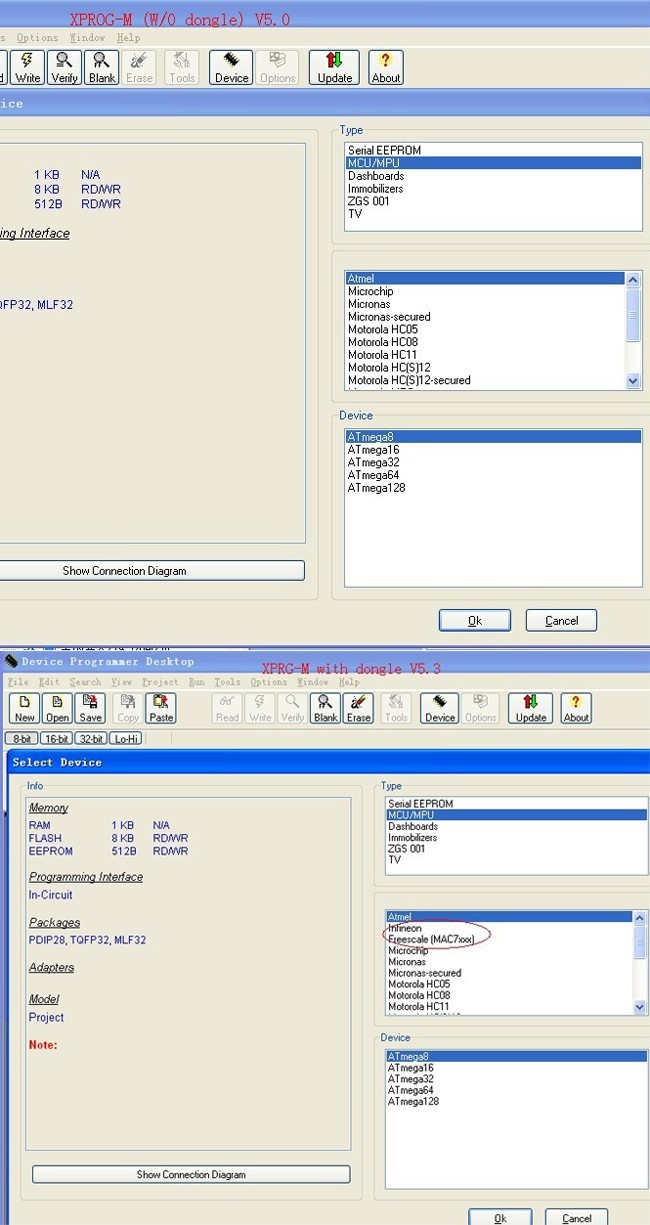Click the Blank check icon in top V5.0 window

click(102, 67)
